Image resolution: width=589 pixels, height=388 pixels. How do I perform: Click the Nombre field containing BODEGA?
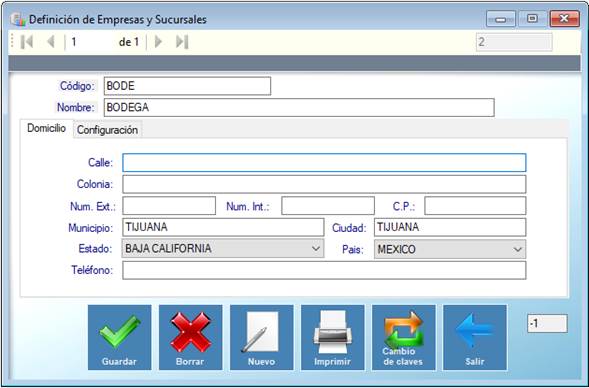tap(299, 107)
